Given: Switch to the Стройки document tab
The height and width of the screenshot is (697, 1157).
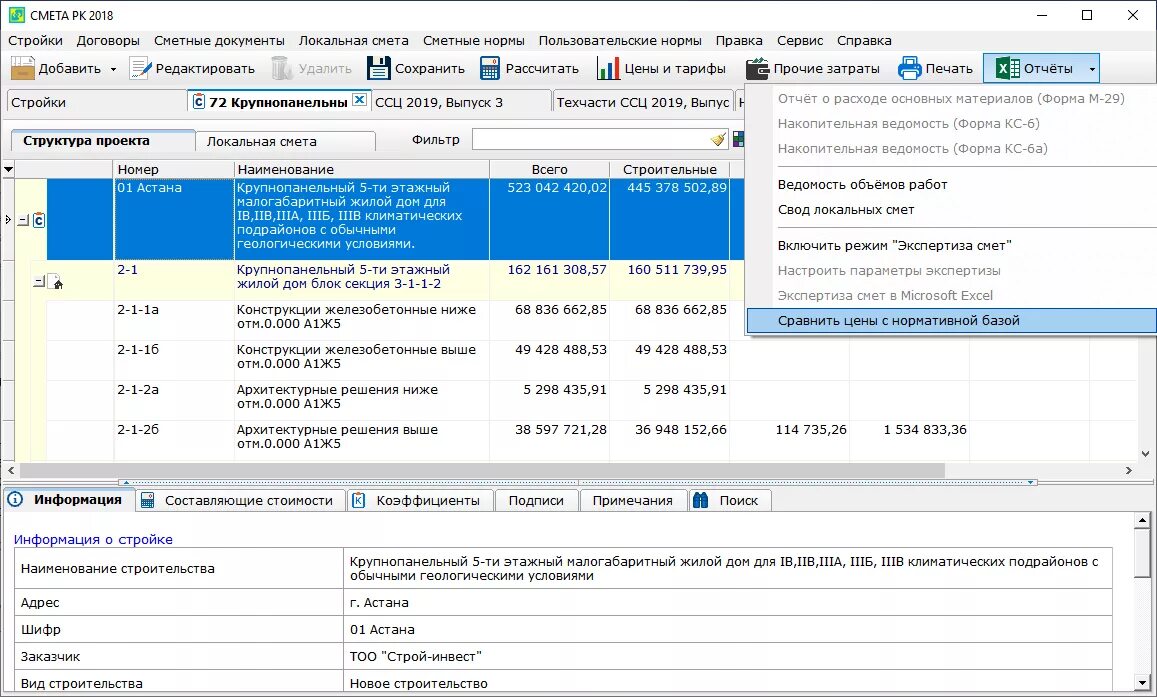Looking at the screenshot, I should coord(96,103).
